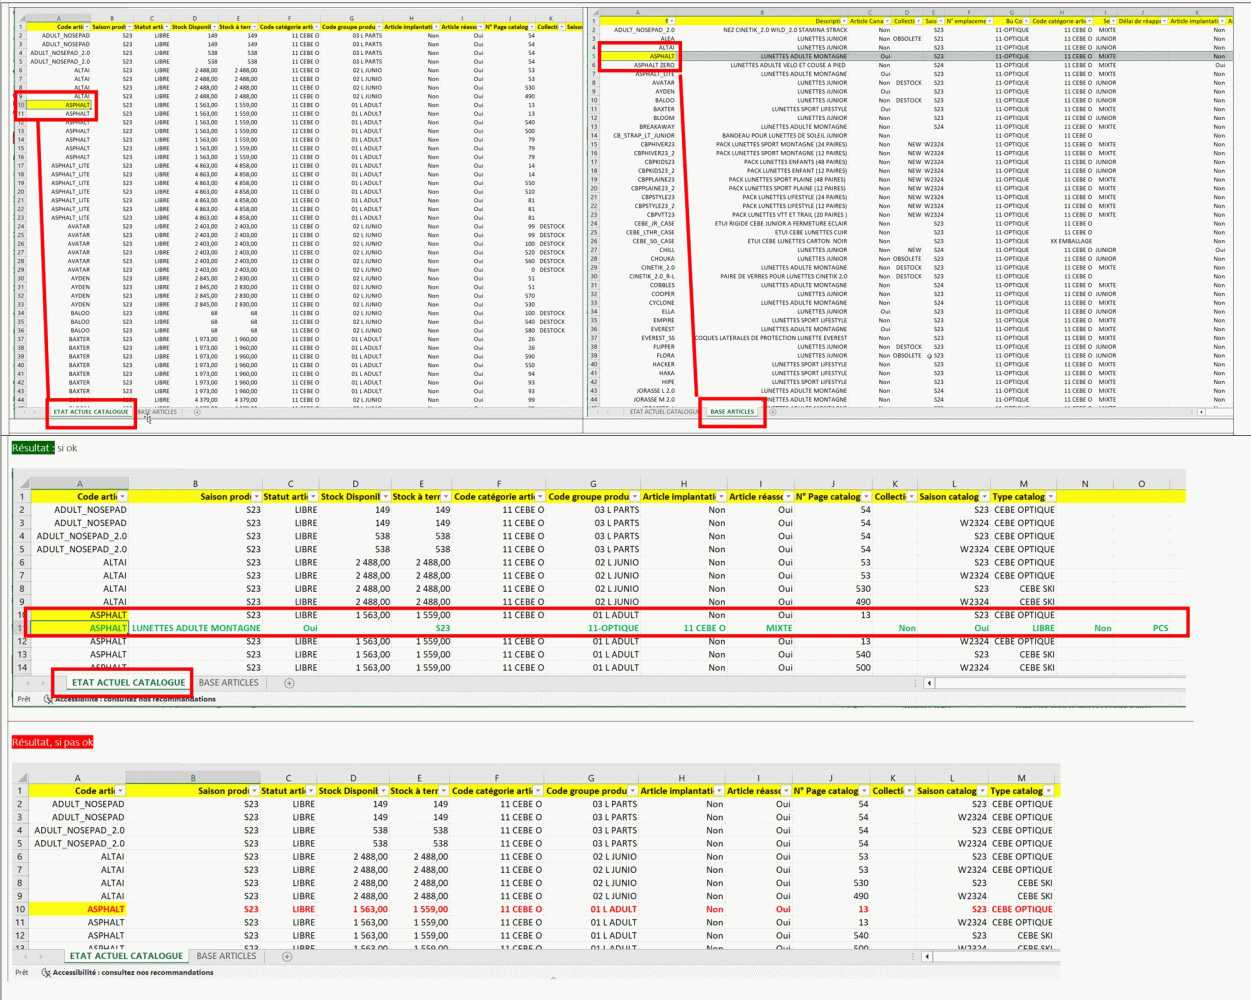This screenshot has width=1251, height=1000.
Task: Switch to ETAT ACTUEL CATALOGUE tab in 'si pas ok' workbook
Action: pos(126,957)
